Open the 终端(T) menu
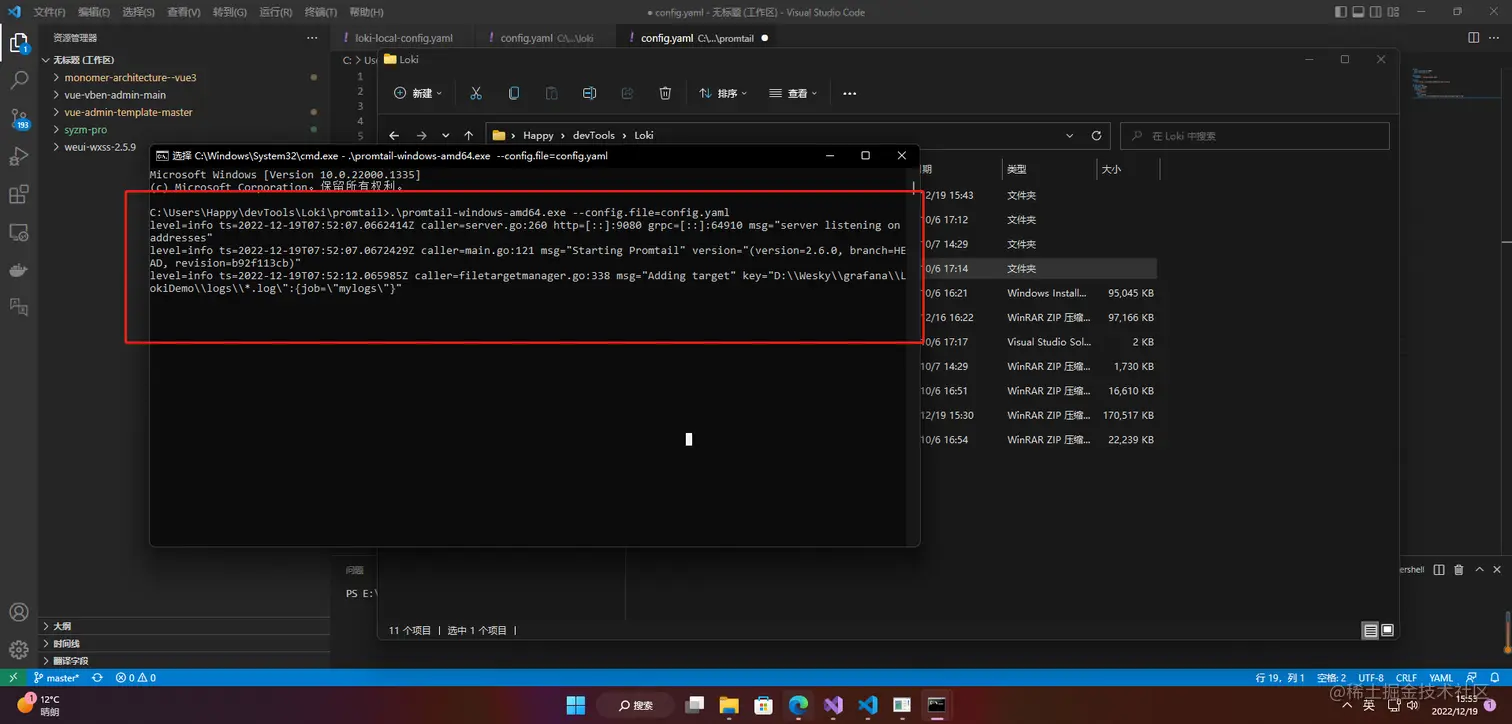 [320, 12]
